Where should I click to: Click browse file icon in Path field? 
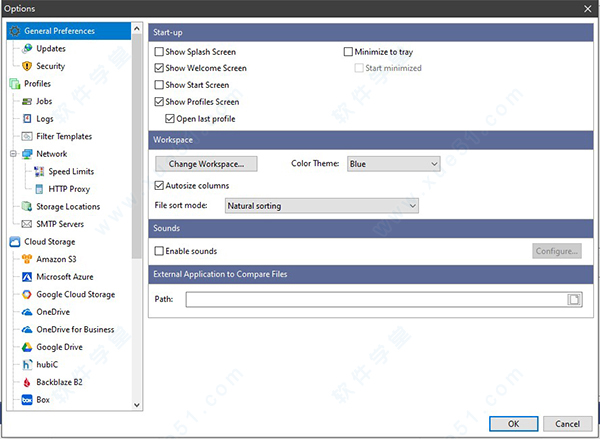pos(573,299)
